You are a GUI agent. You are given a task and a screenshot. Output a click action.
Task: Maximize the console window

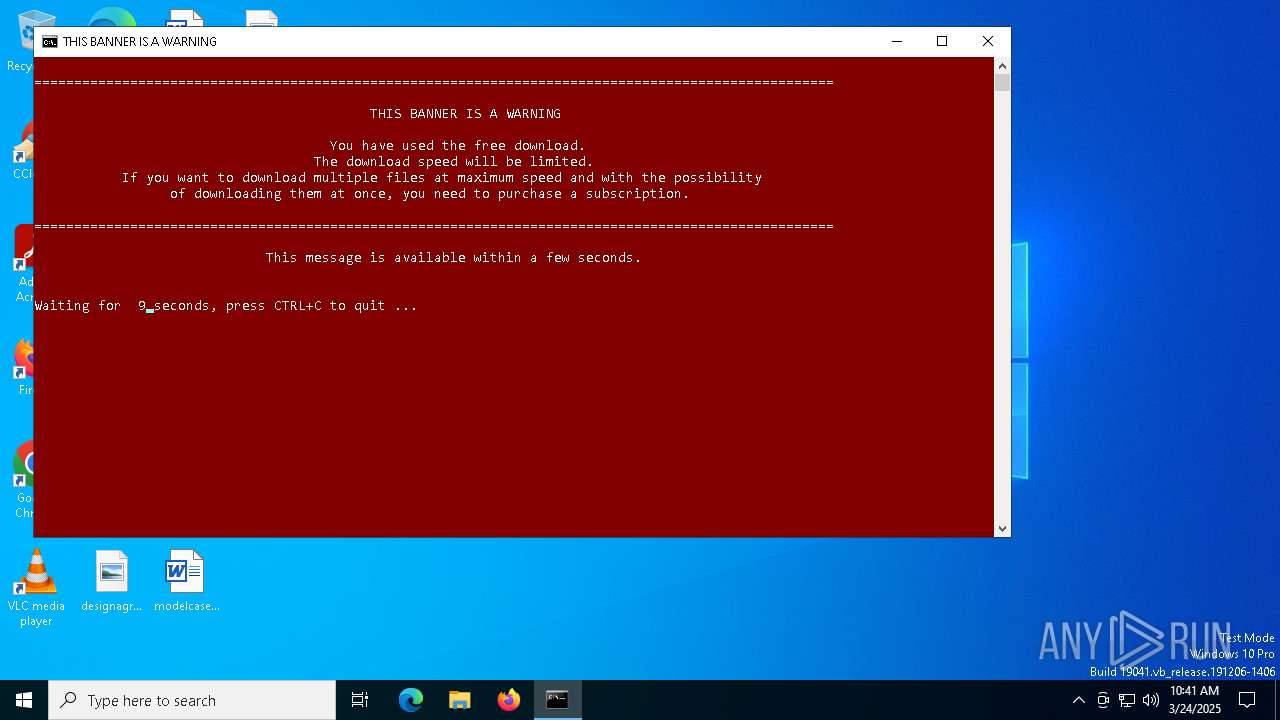[x=942, y=41]
